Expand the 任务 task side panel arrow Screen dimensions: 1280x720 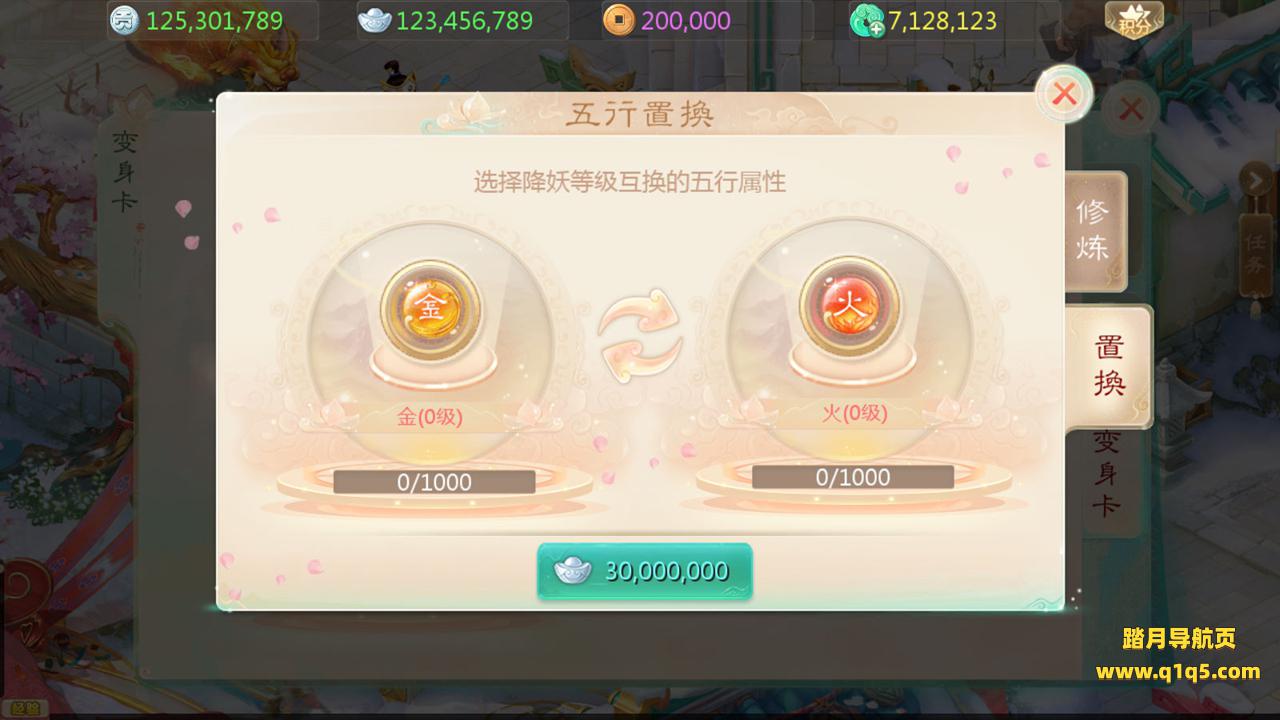(x=1254, y=180)
